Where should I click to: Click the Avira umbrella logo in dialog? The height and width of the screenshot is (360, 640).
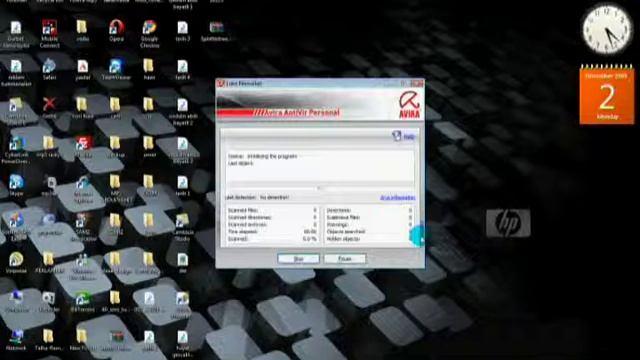click(x=409, y=104)
